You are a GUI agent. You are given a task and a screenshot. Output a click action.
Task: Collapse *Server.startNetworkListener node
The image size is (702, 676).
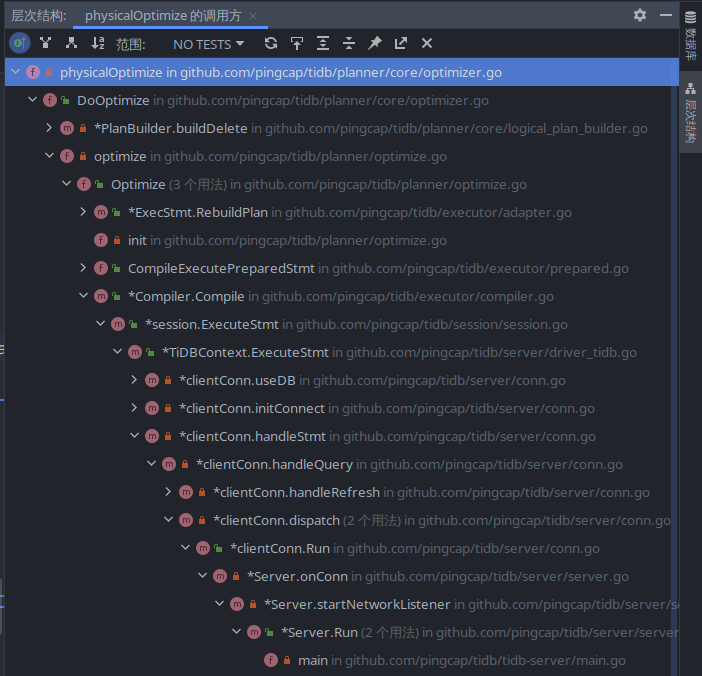(220, 603)
